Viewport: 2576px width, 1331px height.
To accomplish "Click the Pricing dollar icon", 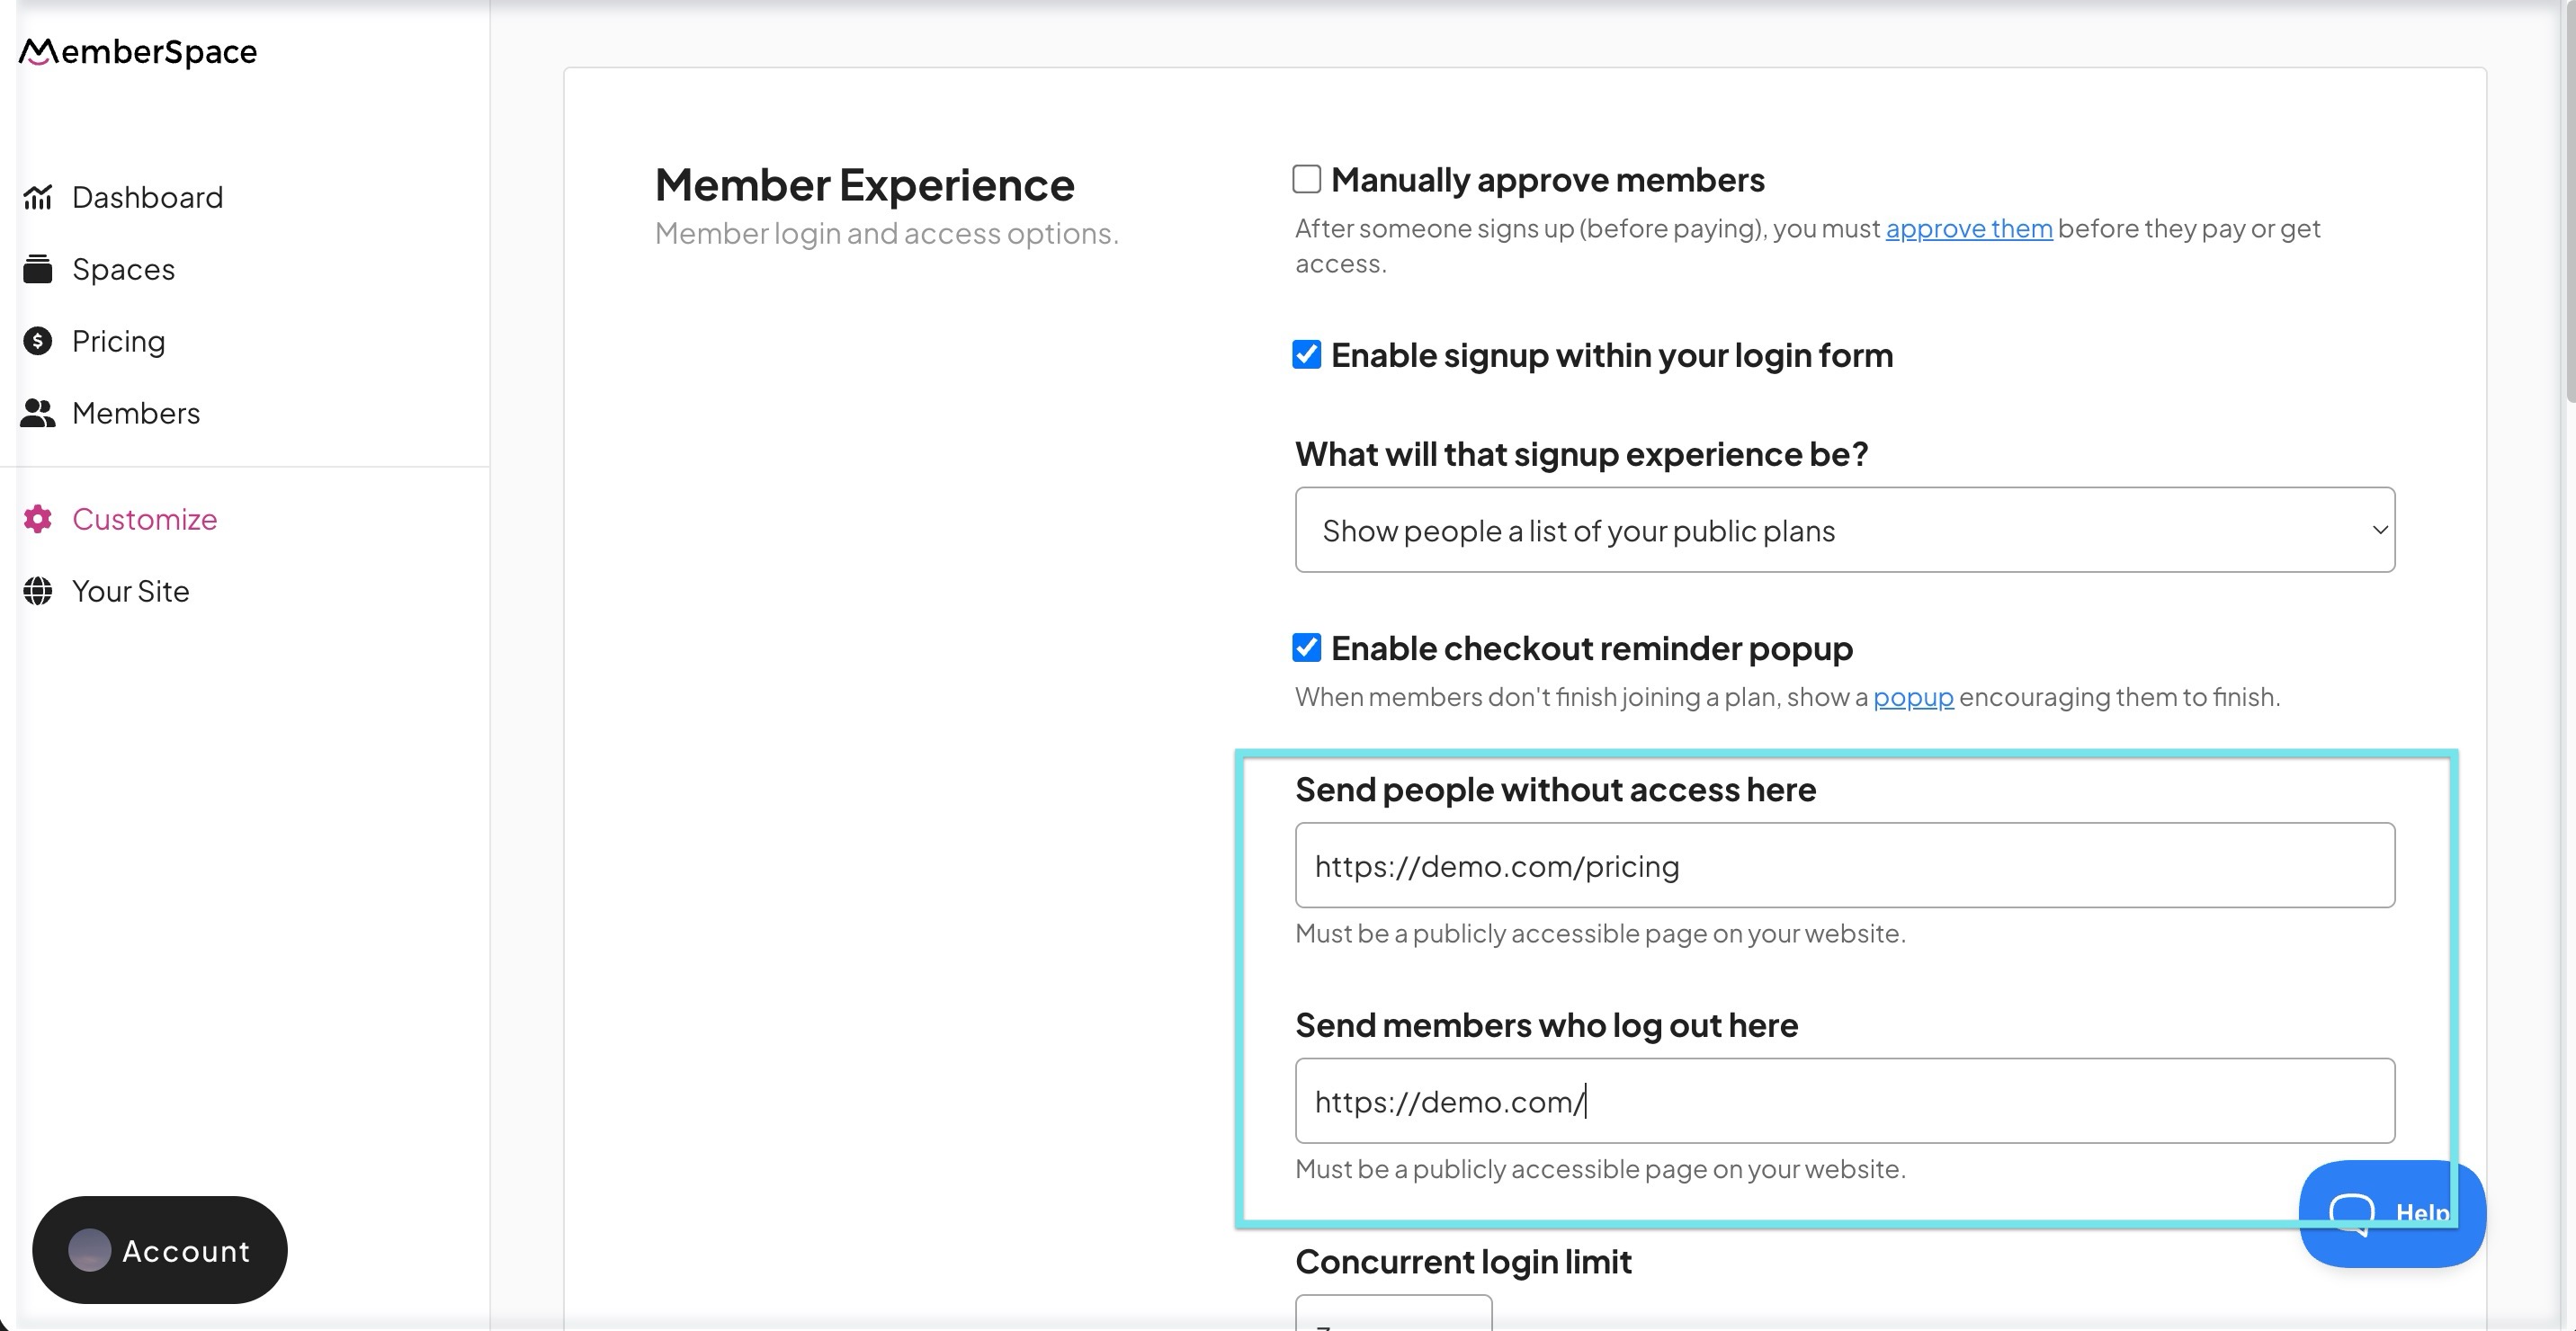I will click(38, 341).
